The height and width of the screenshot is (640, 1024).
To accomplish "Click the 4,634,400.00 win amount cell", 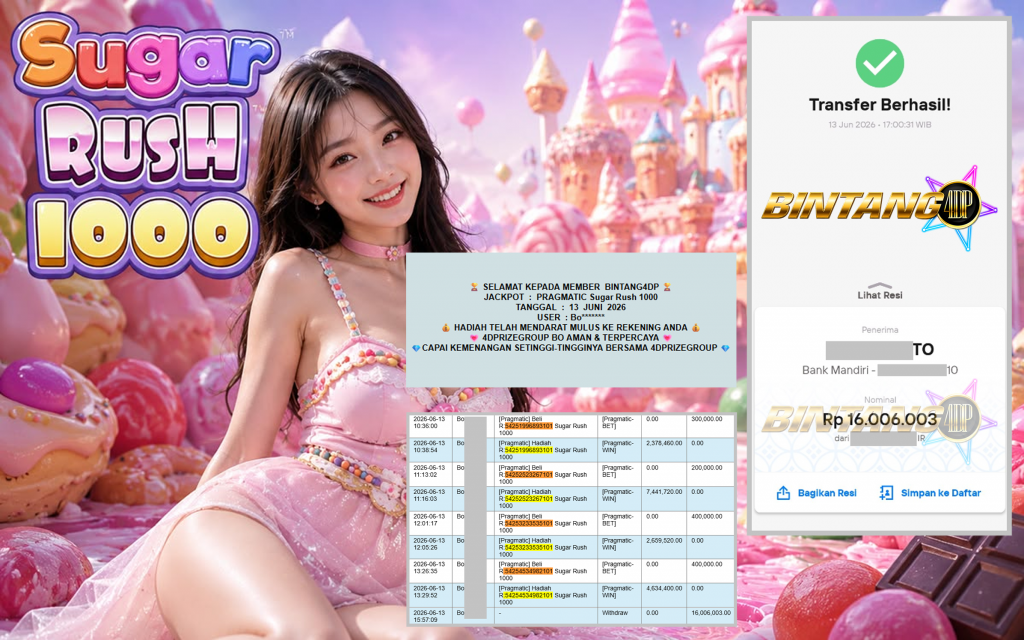I will click(x=664, y=595).
